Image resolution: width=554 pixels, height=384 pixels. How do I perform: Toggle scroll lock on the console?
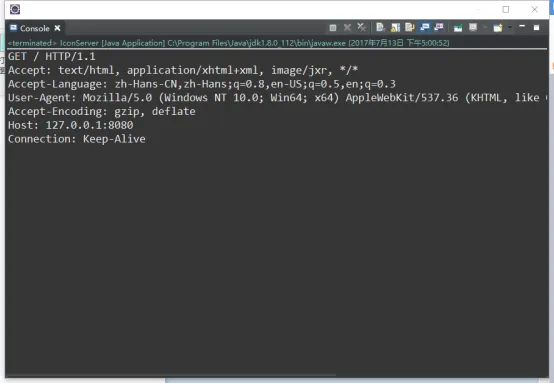395,27
